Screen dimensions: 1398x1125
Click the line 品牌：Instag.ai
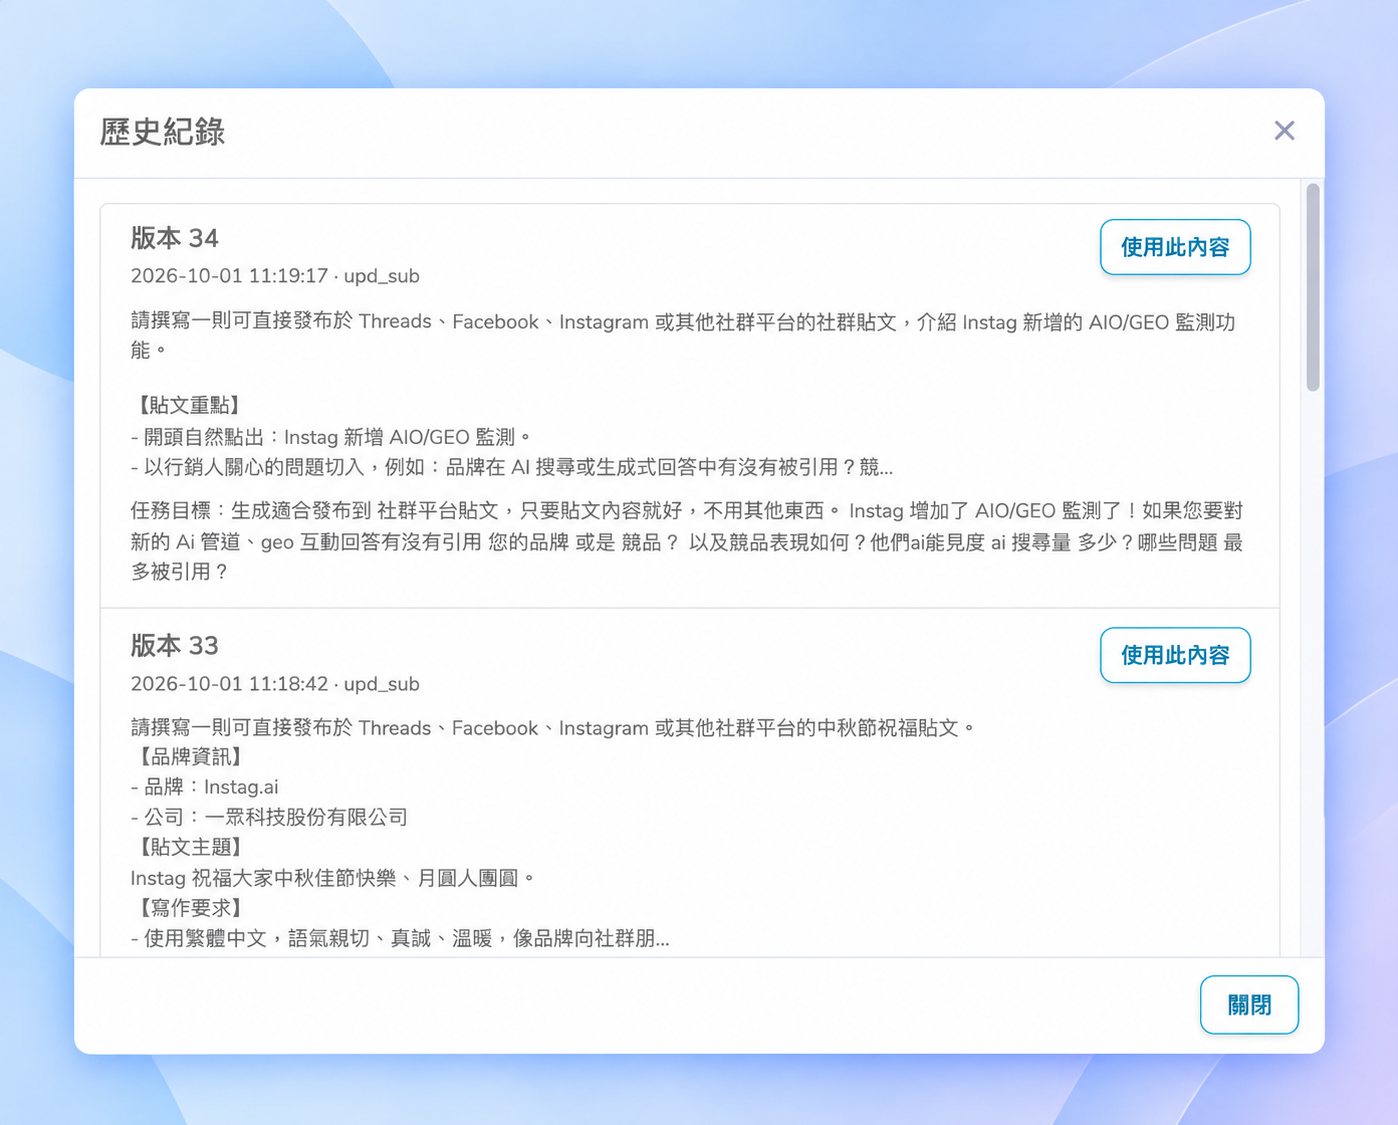coord(205,787)
